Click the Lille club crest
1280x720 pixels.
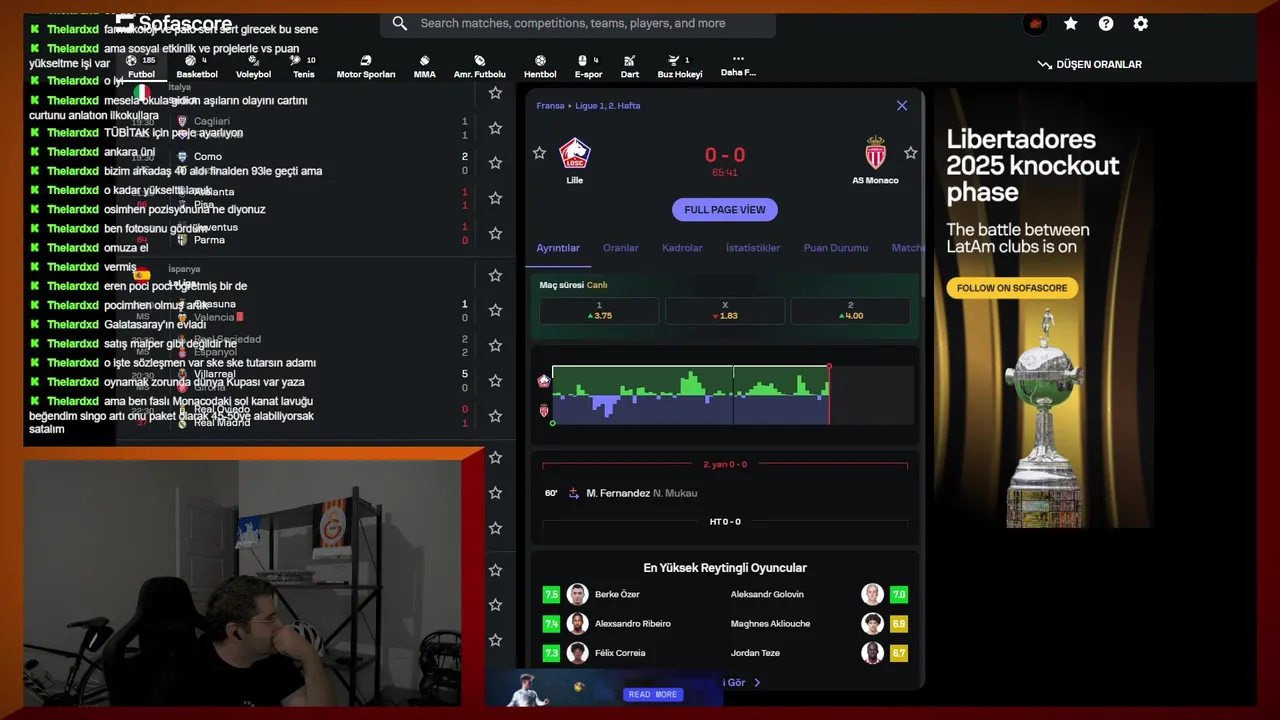coord(574,154)
